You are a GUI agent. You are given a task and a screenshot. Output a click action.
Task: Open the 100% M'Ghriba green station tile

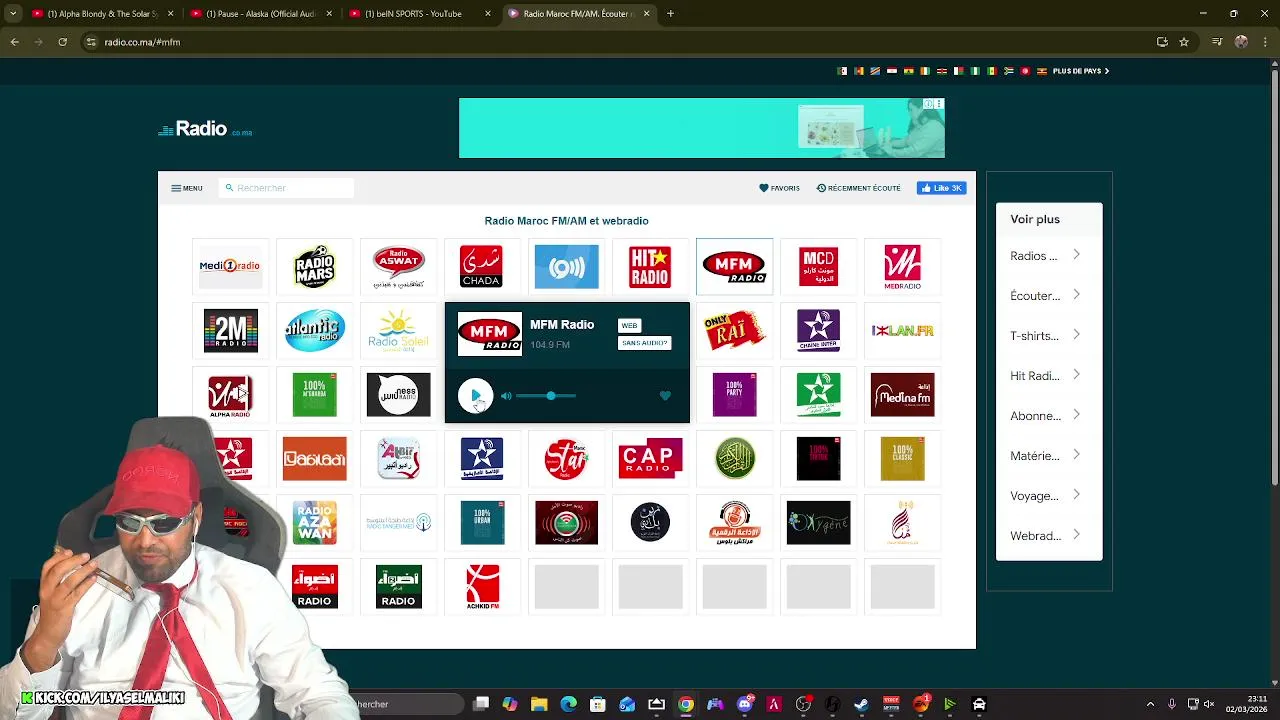point(314,394)
